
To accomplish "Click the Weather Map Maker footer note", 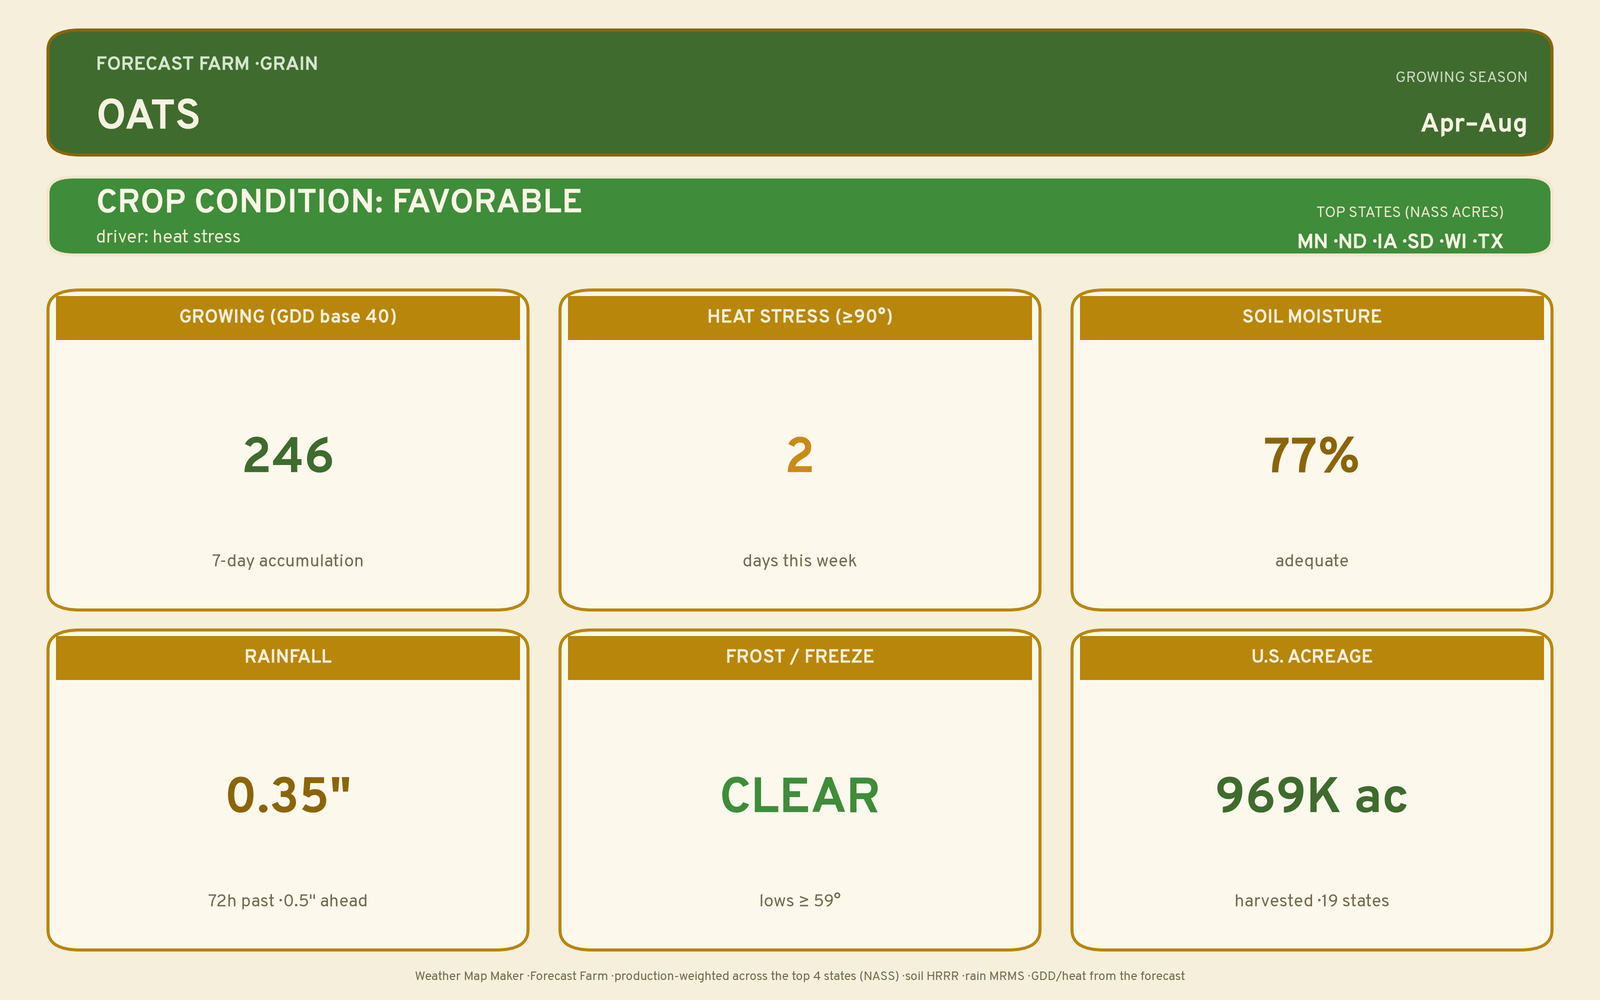I will pos(800,976).
